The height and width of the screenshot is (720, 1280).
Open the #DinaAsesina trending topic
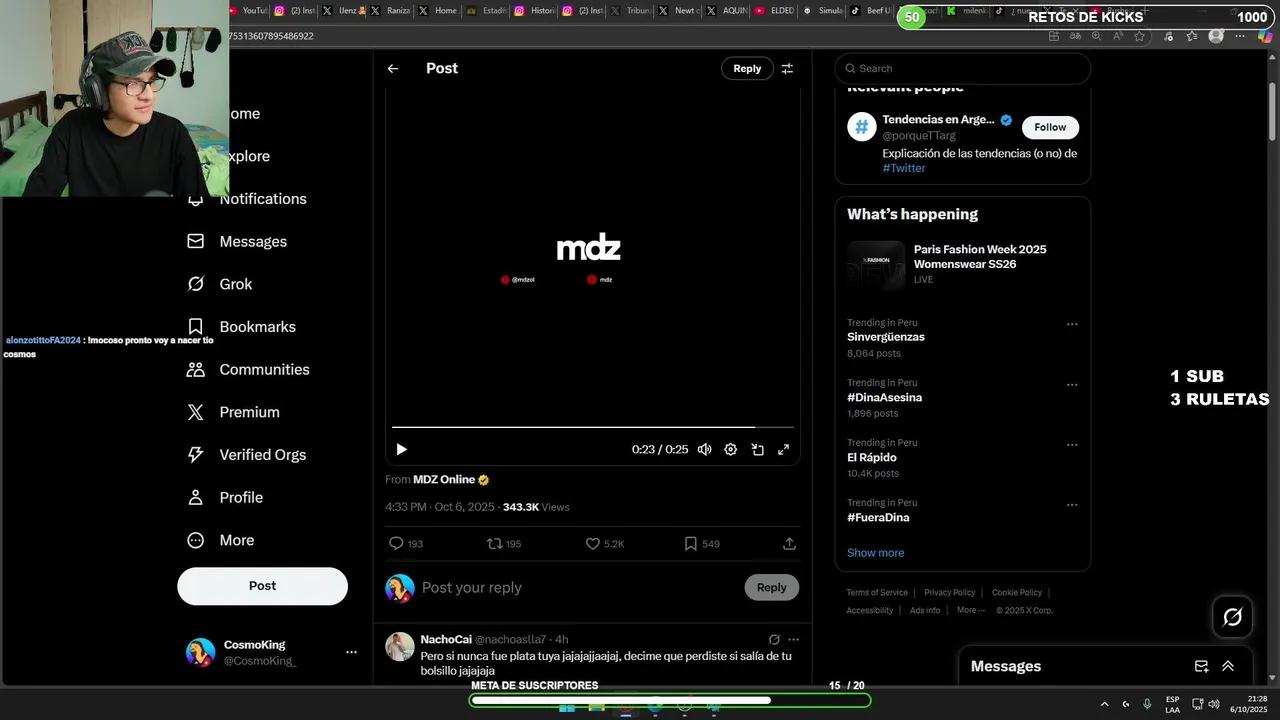885,398
